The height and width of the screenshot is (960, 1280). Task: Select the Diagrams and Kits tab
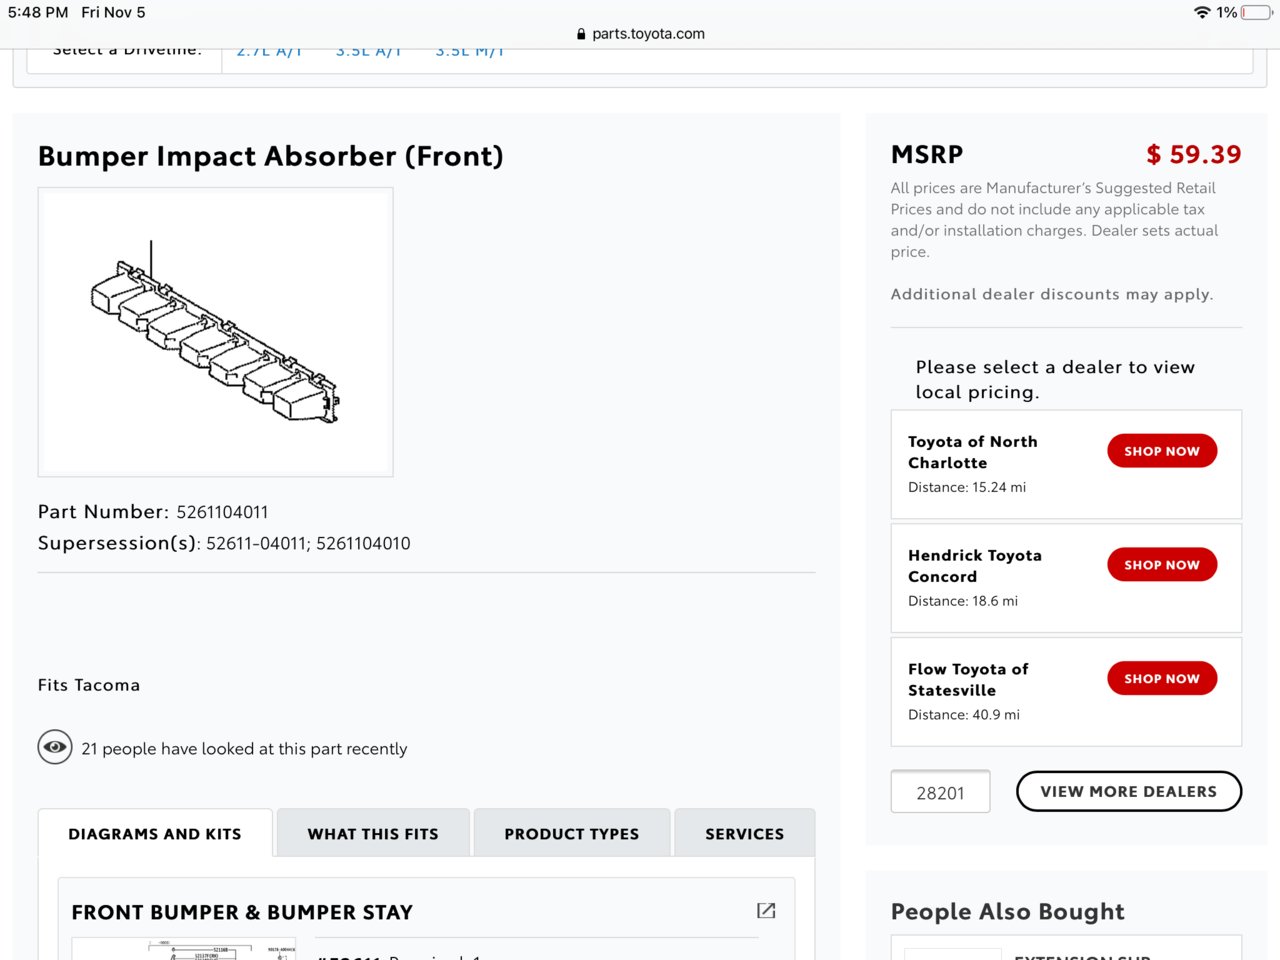click(x=155, y=834)
